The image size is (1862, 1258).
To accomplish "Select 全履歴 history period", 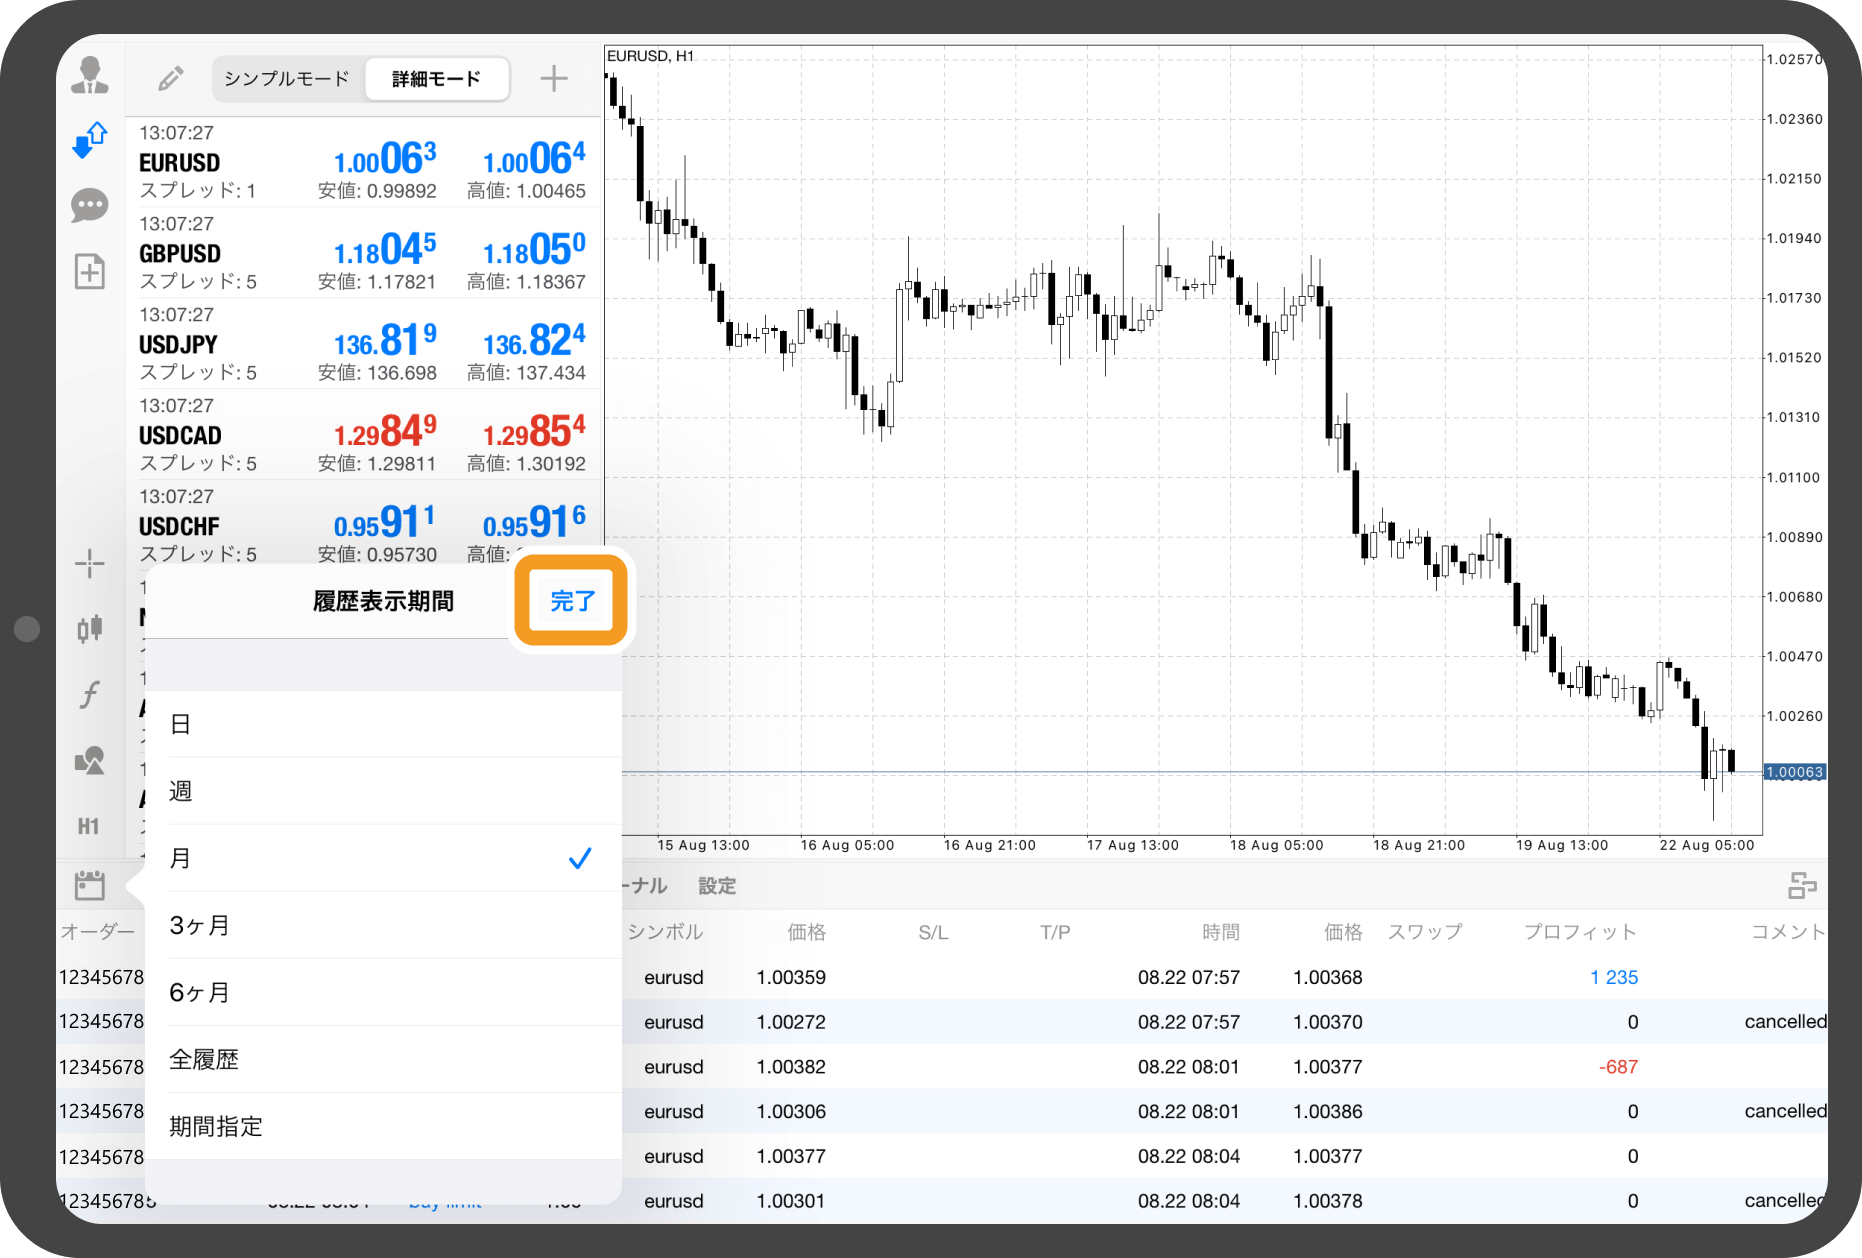I will coord(383,1059).
